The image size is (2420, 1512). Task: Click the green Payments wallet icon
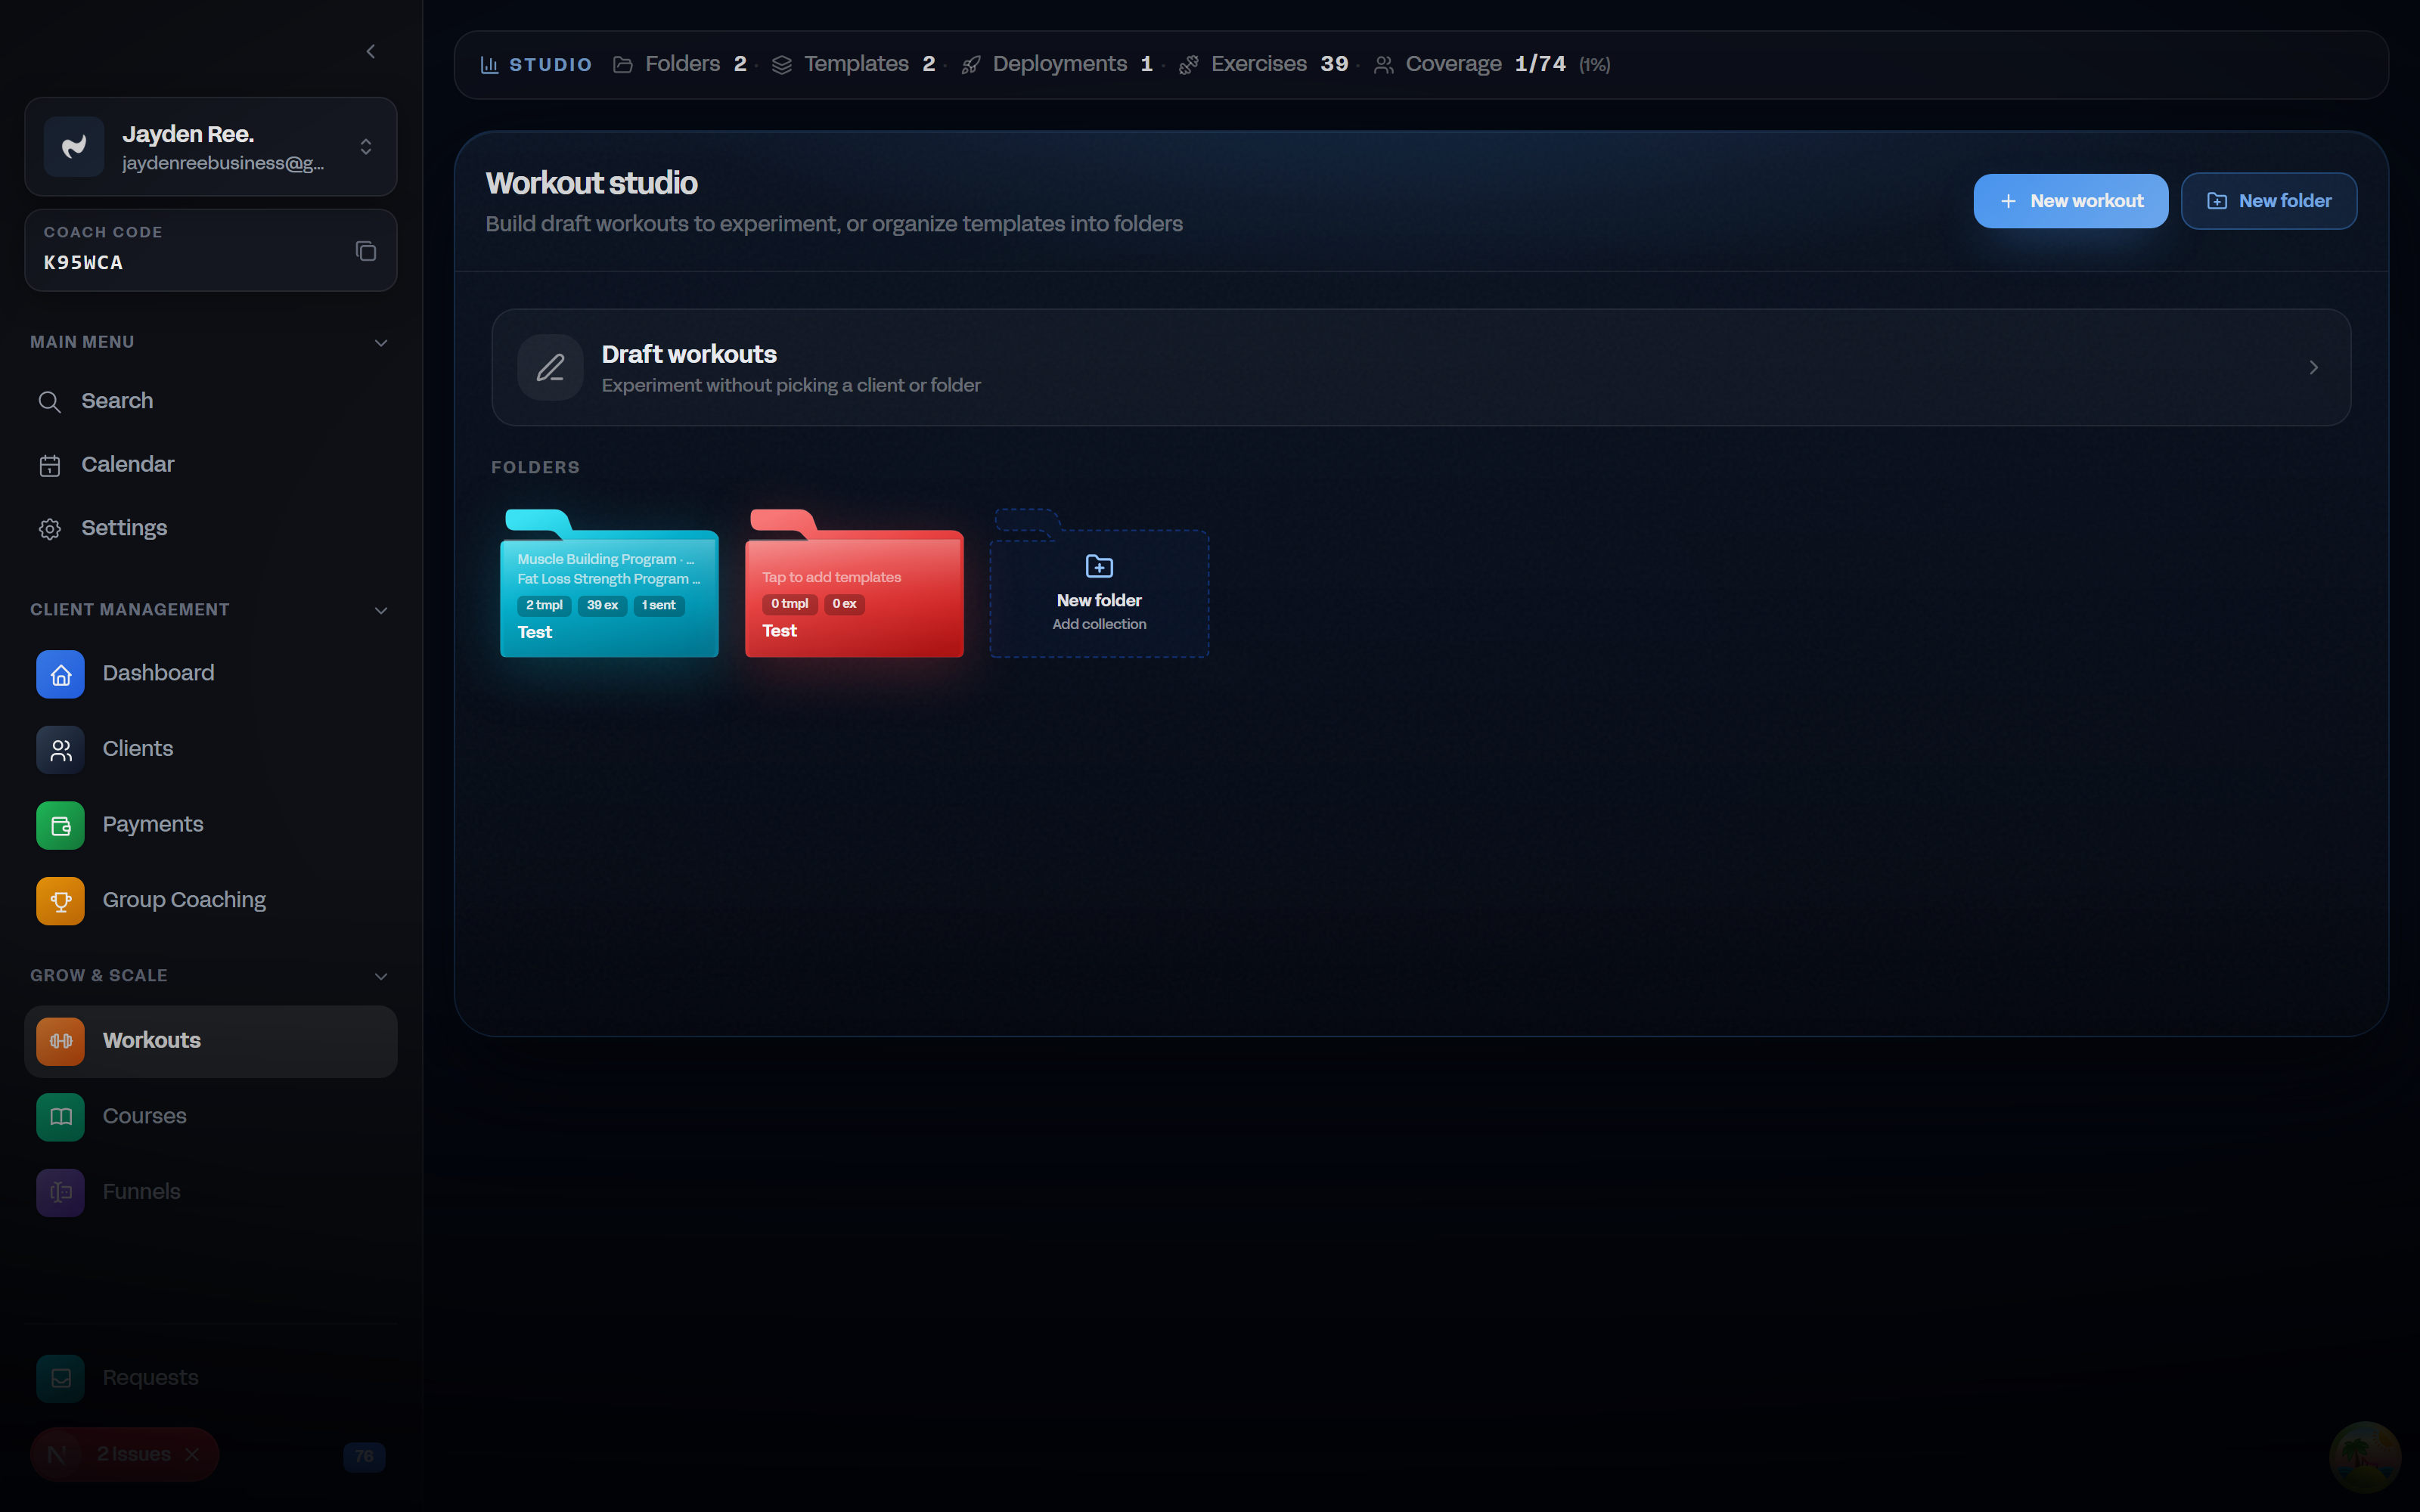coord(60,826)
